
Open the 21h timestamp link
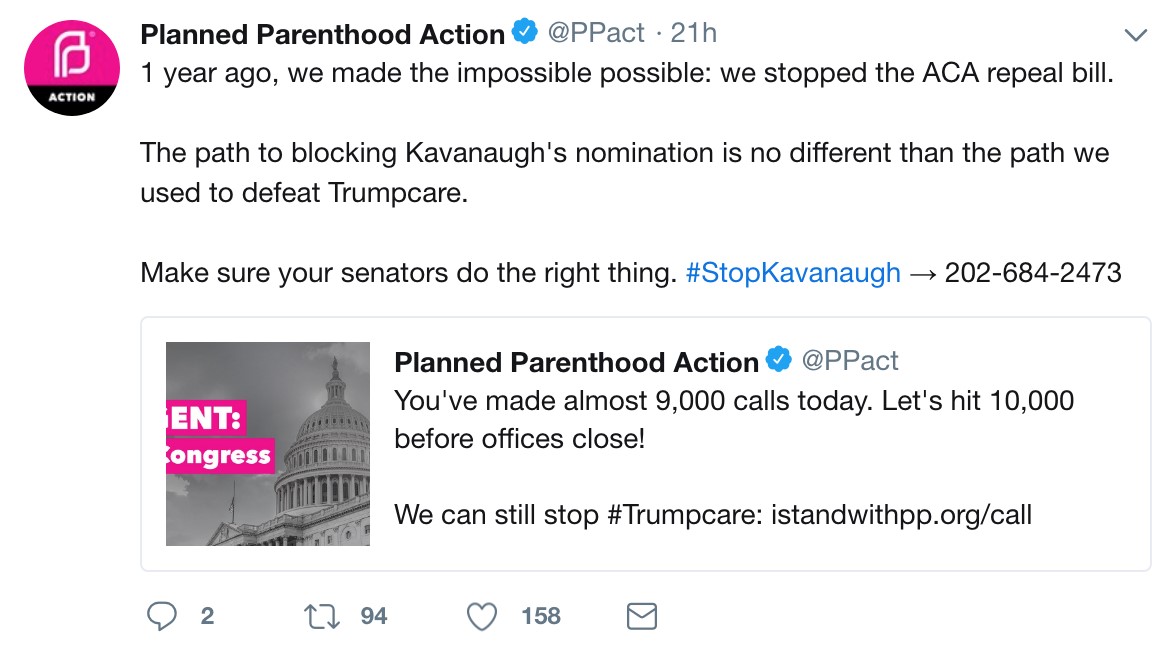point(693,33)
